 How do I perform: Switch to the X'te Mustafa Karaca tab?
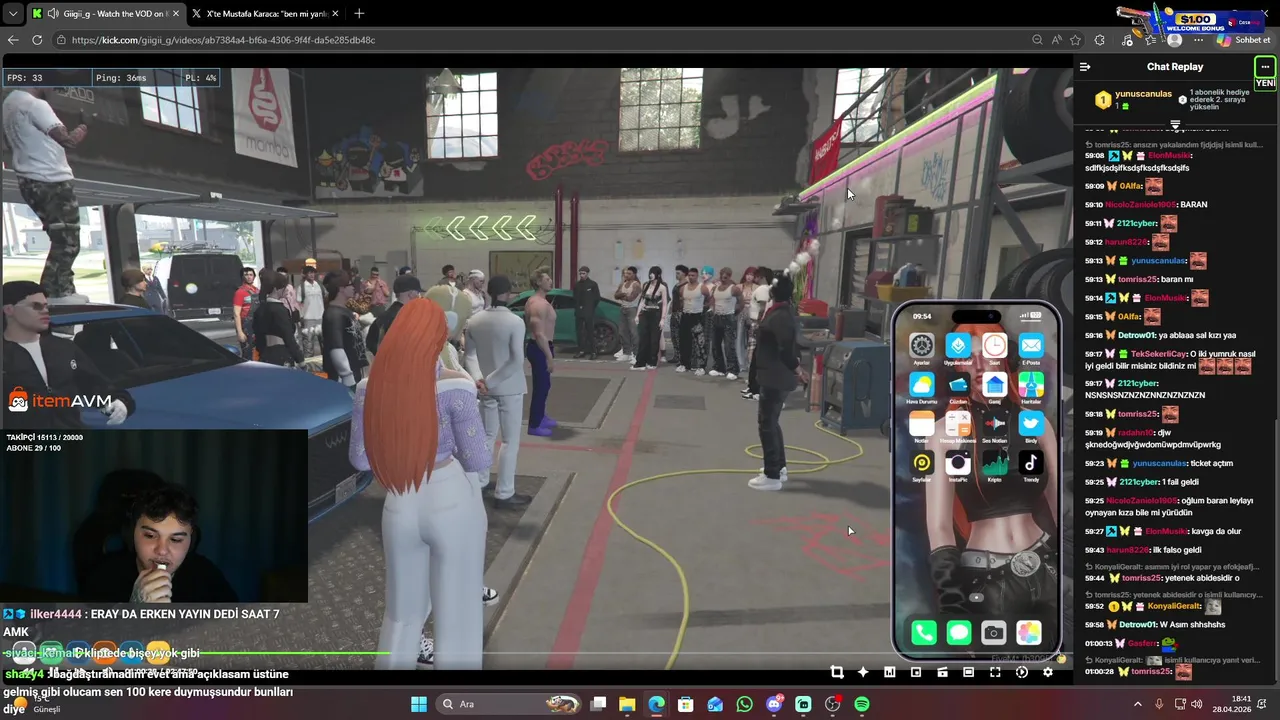pyautogui.click(x=263, y=13)
